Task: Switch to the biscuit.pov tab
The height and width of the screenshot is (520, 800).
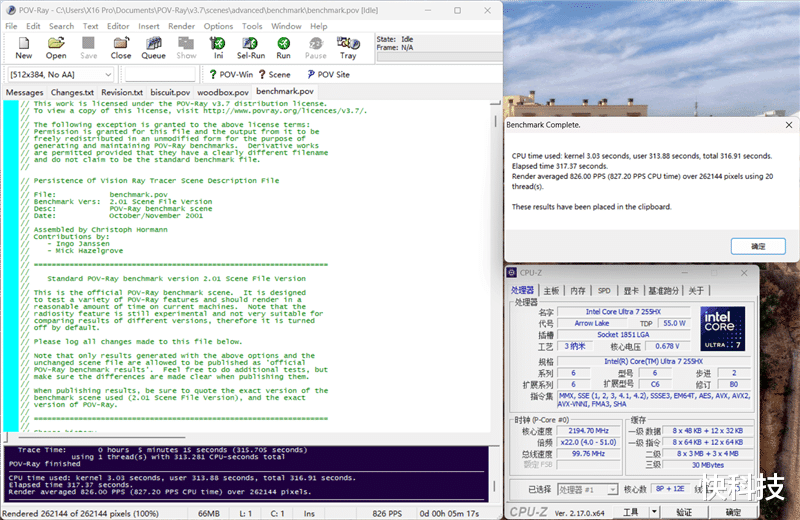Action: [x=170, y=92]
